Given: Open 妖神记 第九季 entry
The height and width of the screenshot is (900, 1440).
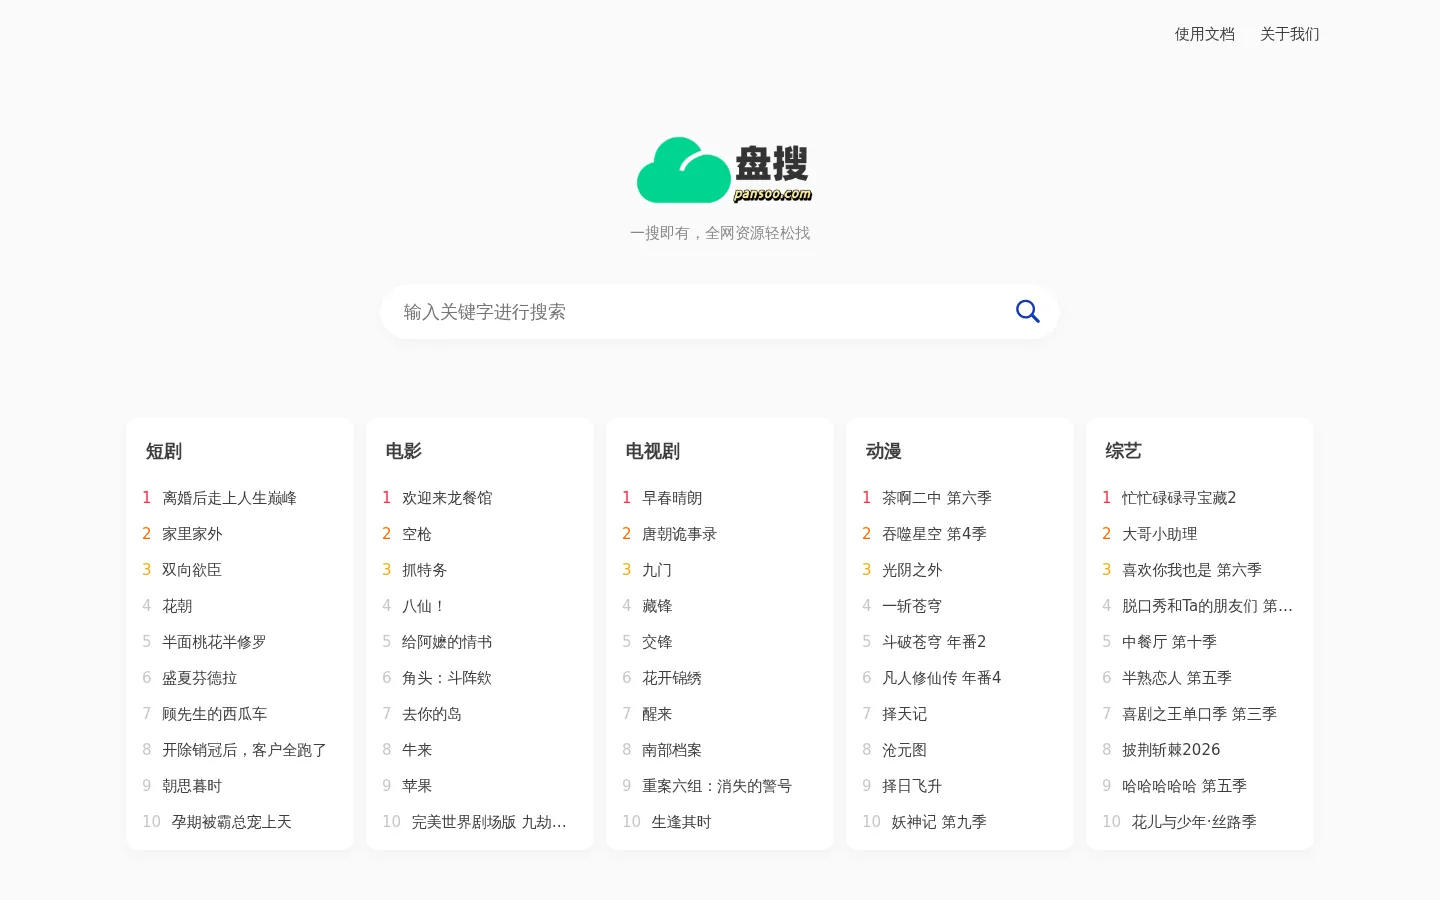Looking at the screenshot, I should point(939,822).
